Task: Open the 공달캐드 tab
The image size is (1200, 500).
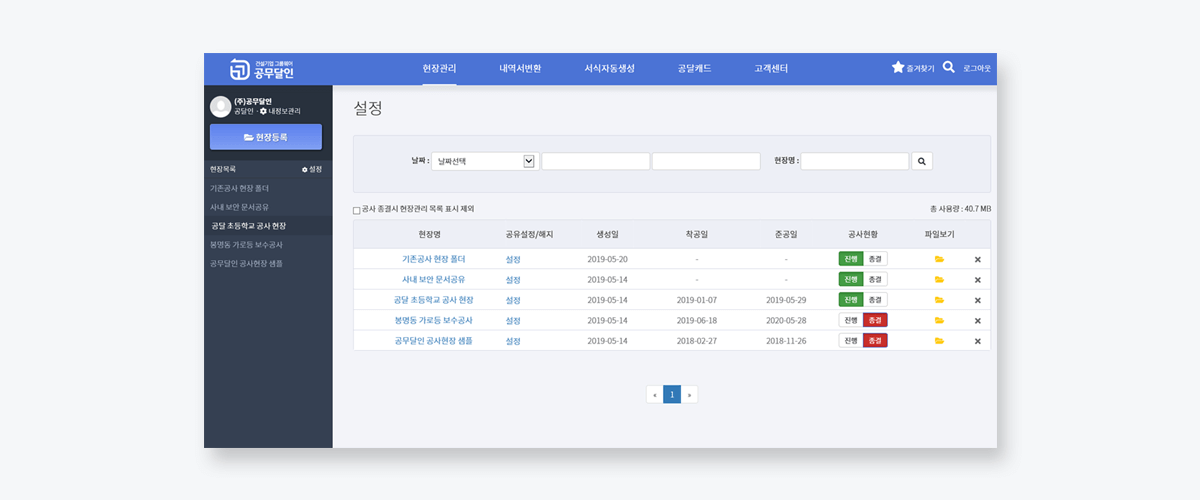Action: 694,68
